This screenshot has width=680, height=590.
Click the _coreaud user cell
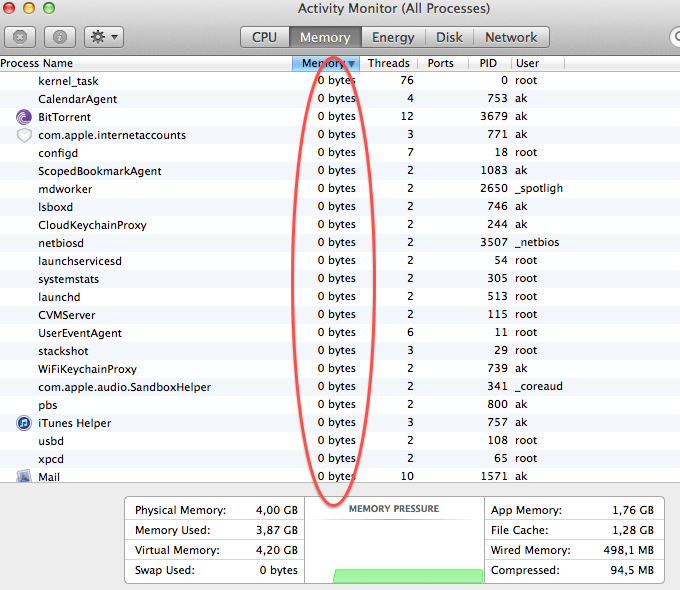[x=539, y=386]
